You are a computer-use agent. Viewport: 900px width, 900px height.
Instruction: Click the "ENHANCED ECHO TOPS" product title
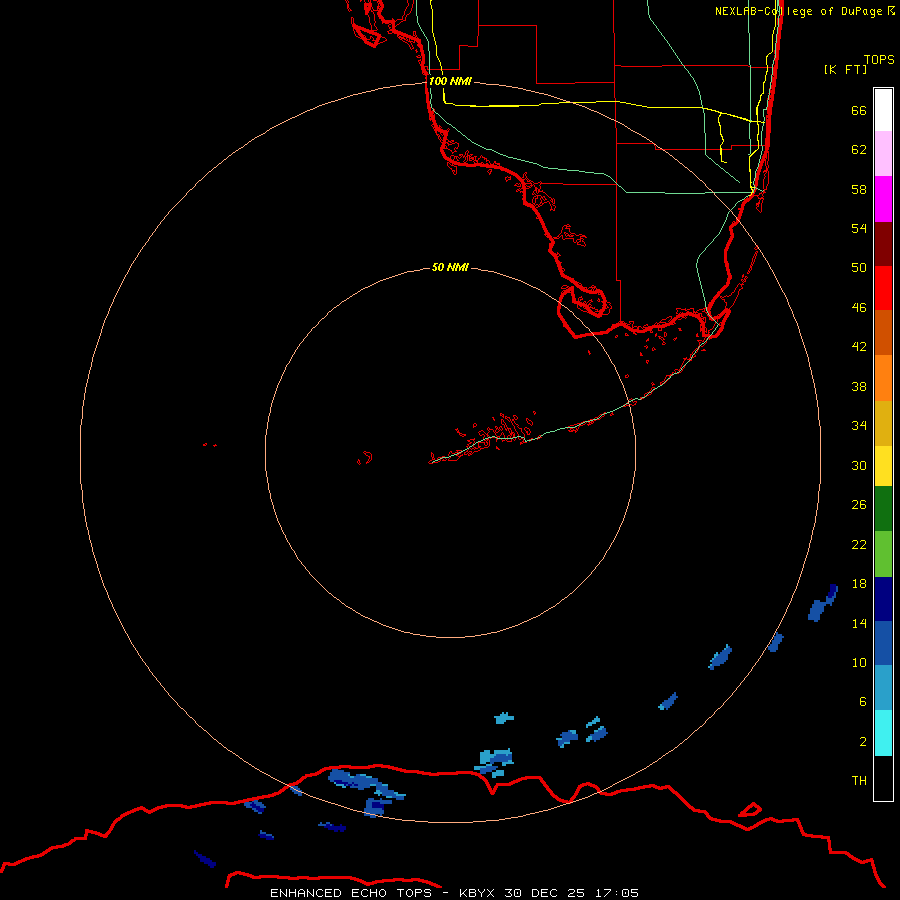[x=351, y=893]
